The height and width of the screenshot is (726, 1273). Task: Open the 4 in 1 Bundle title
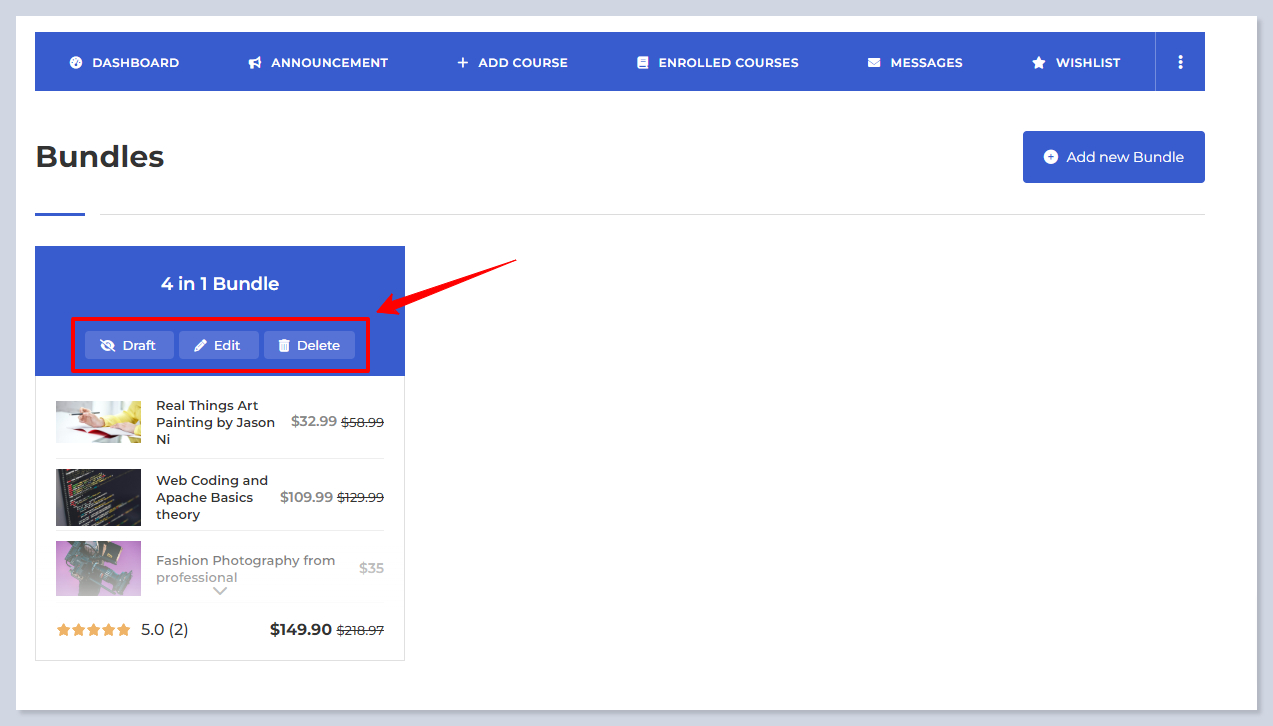(220, 284)
